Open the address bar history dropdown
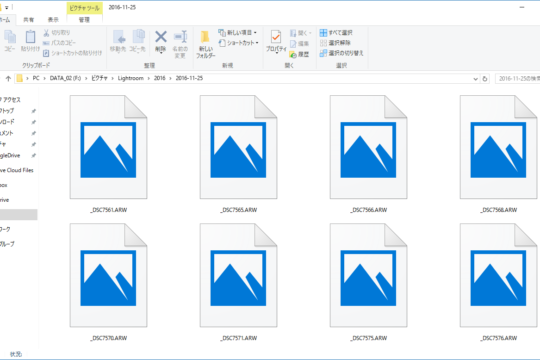The image size is (540, 360). point(476,79)
